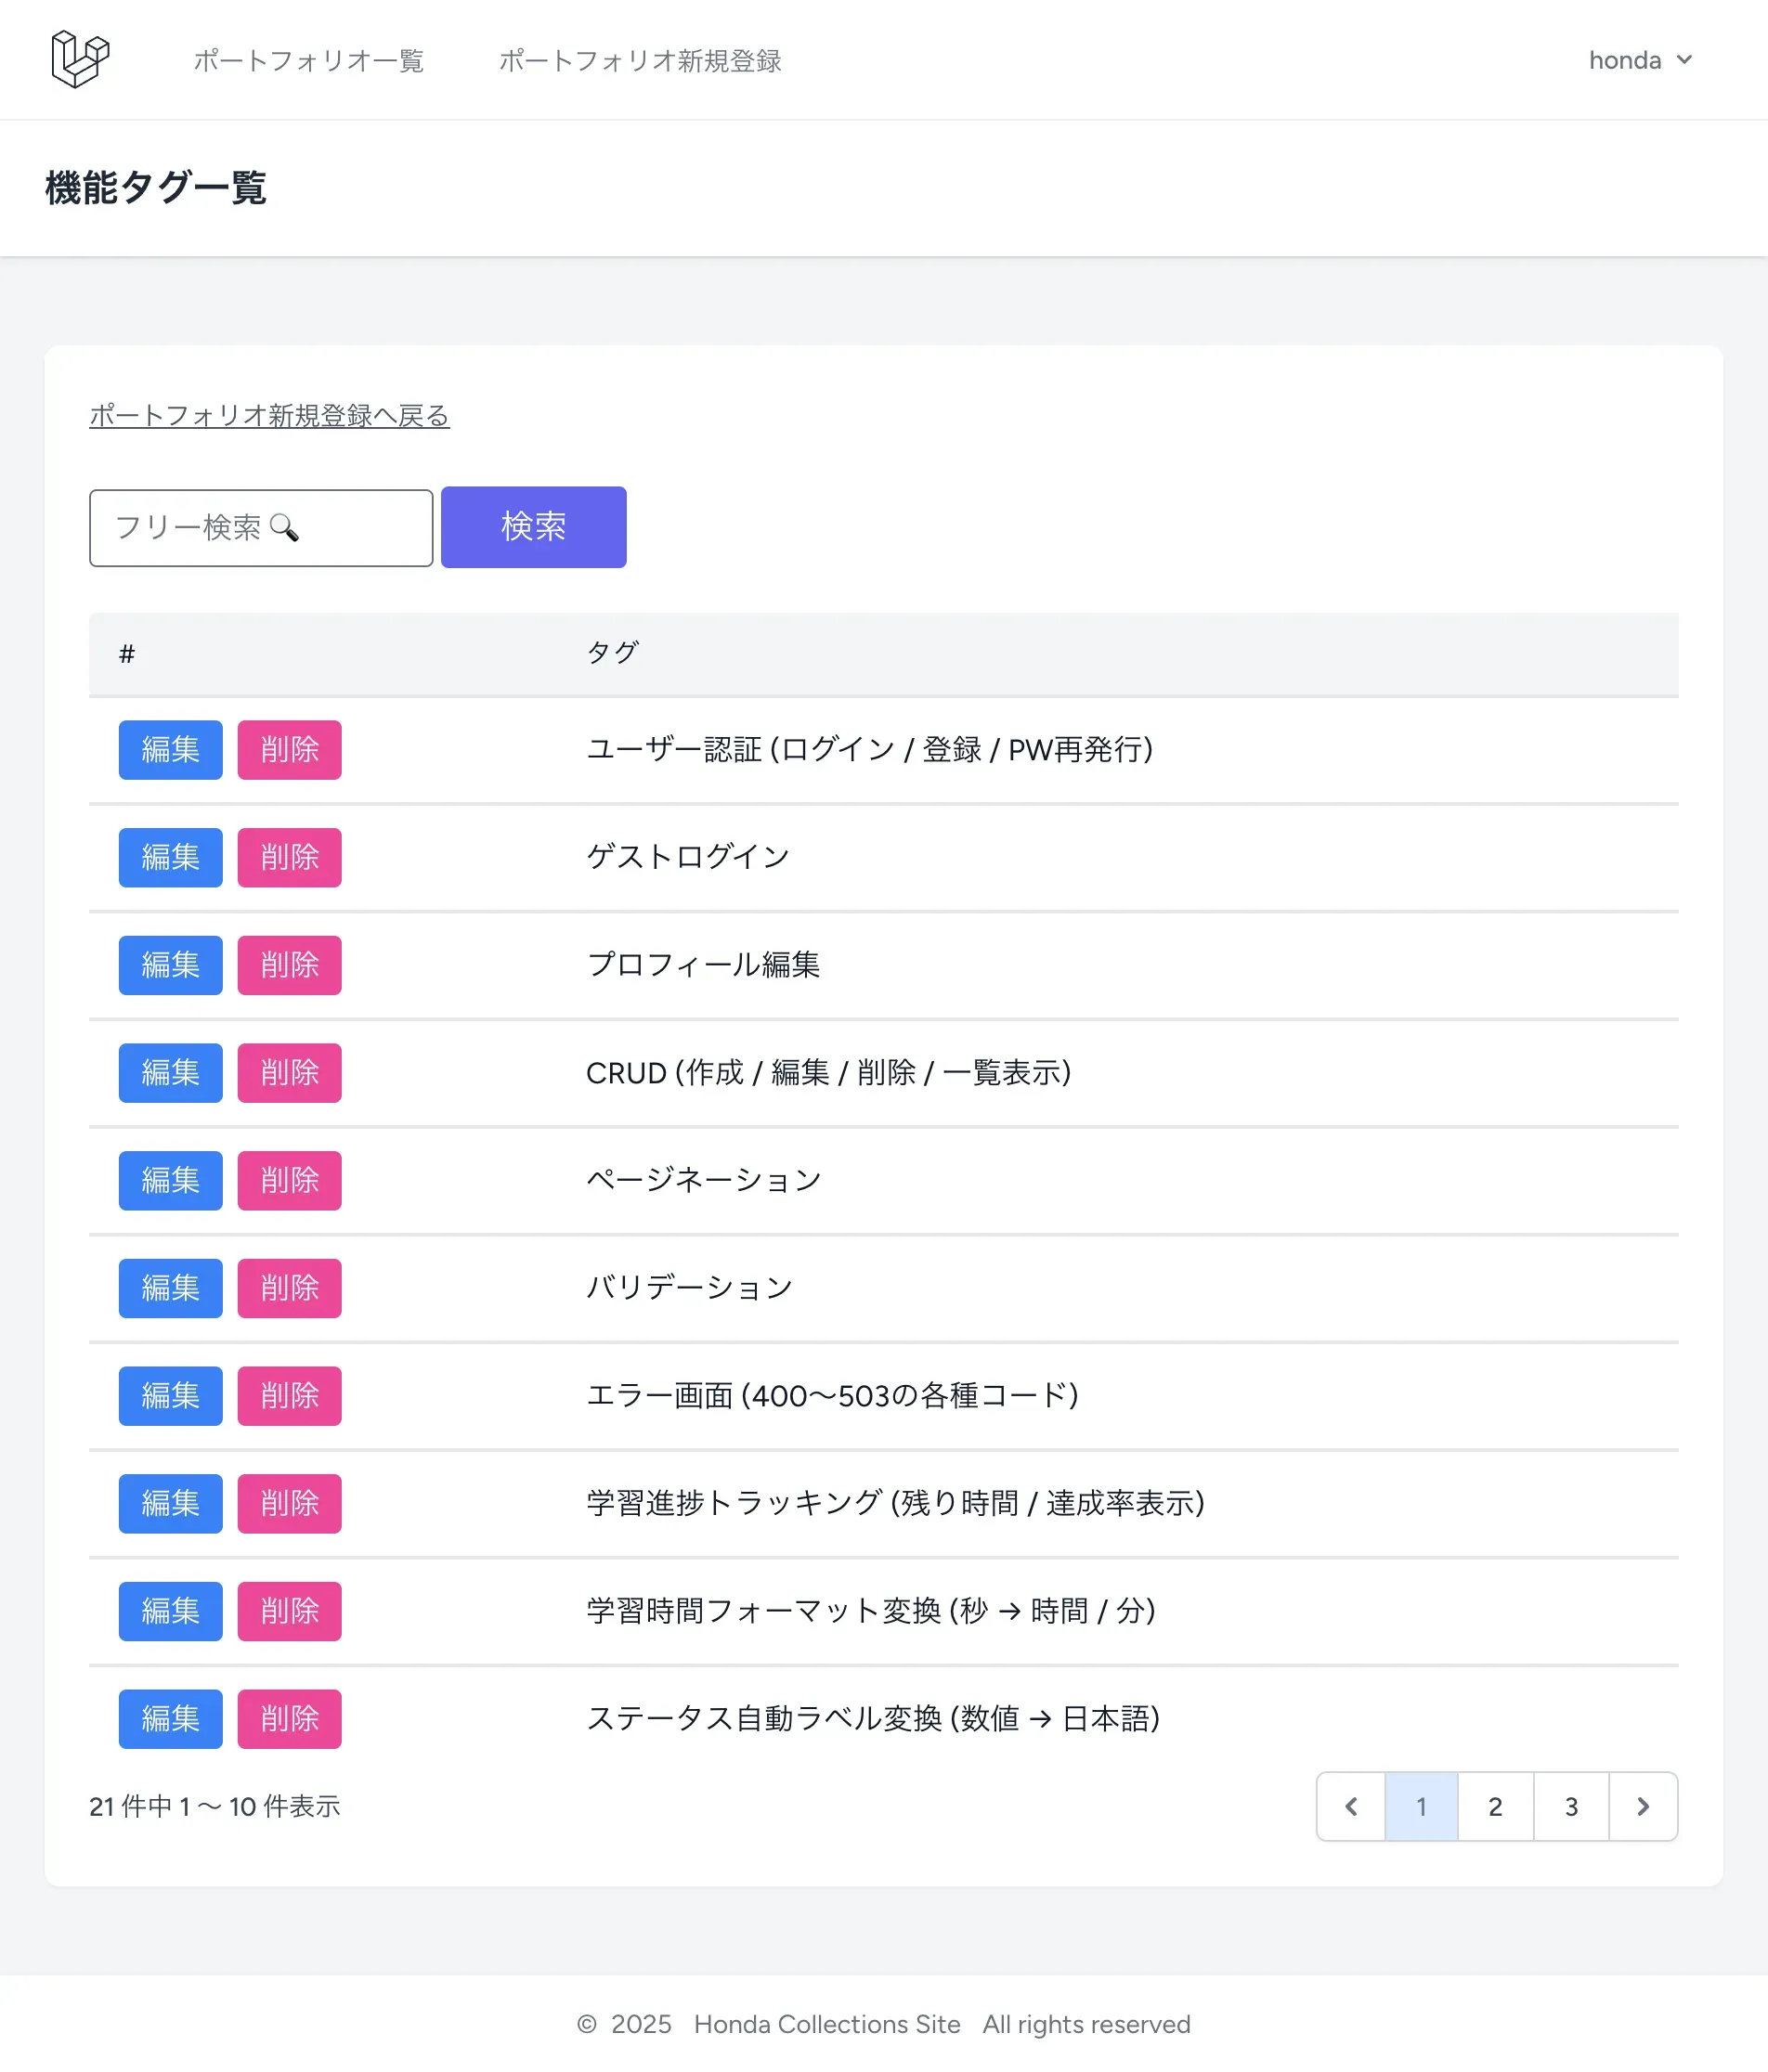Image resolution: width=1768 pixels, height=2072 pixels.
Task: Edit the ステータス自動ラベル変換 tag
Action: click(x=171, y=1719)
